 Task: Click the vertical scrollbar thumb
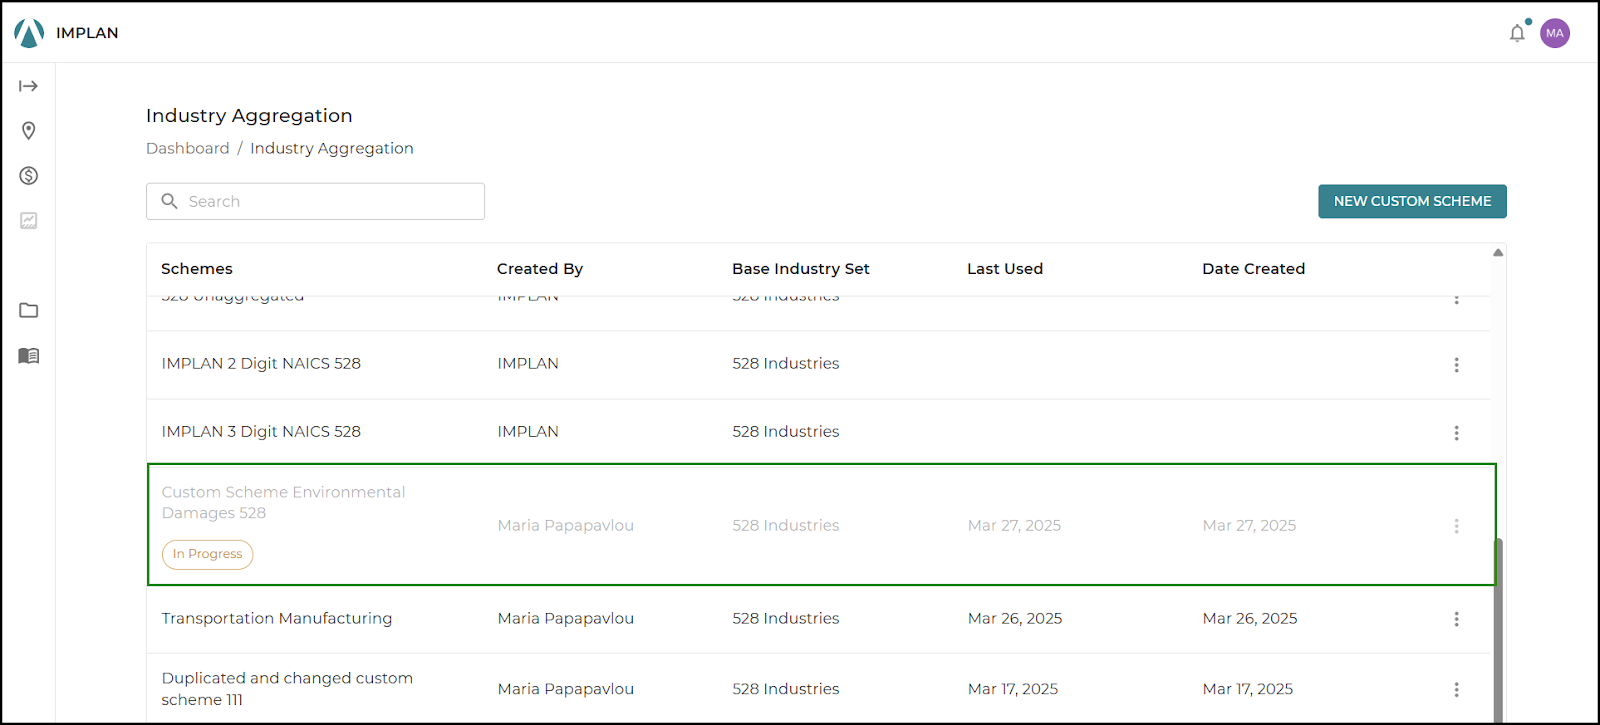pos(1498,630)
